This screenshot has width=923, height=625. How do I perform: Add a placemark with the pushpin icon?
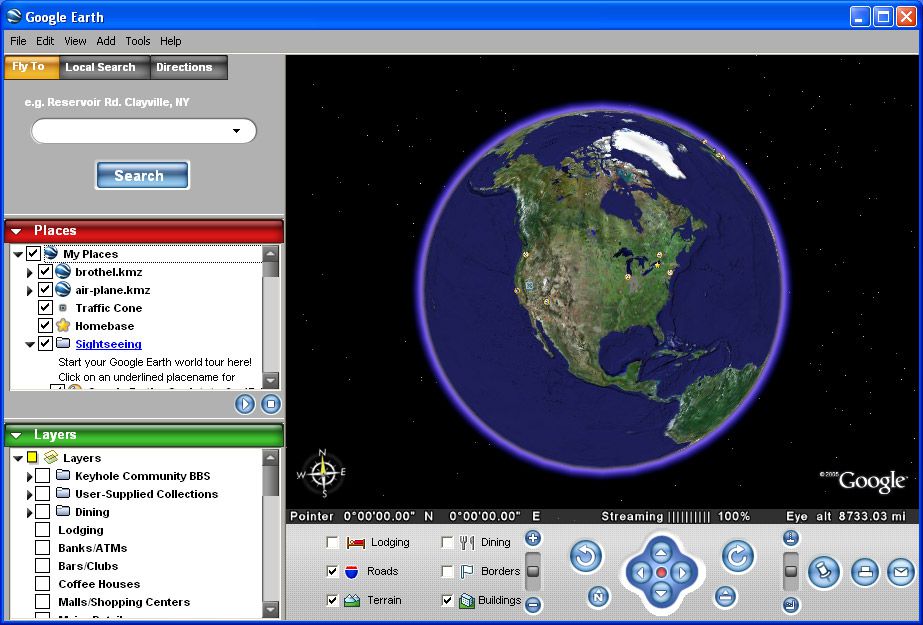point(823,572)
